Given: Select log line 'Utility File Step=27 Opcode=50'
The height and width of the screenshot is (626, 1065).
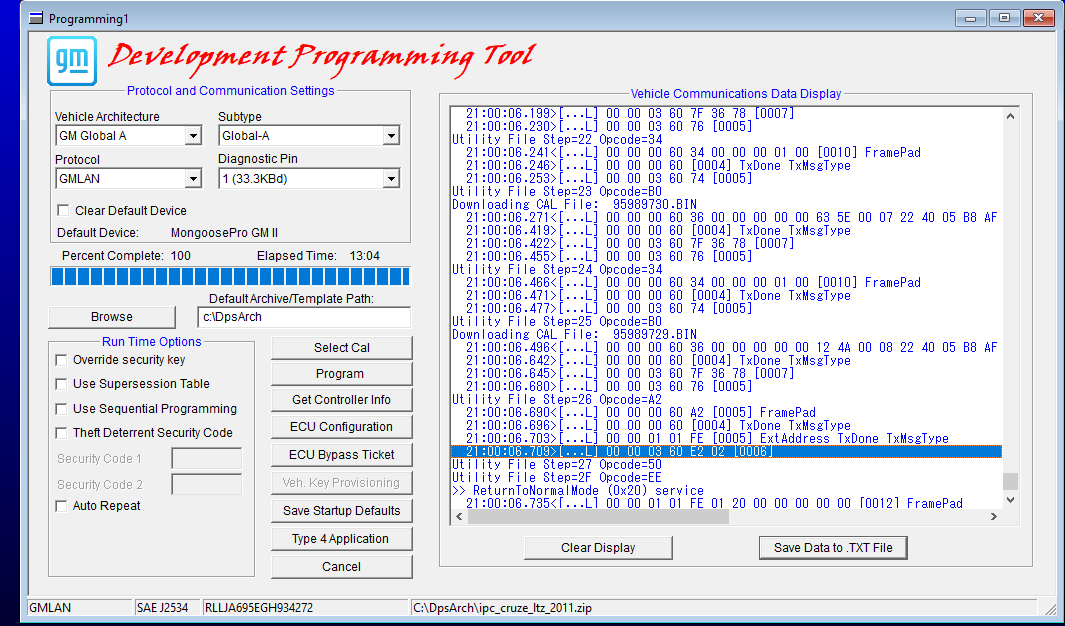Looking at the screenshot, I should point(557,464).
